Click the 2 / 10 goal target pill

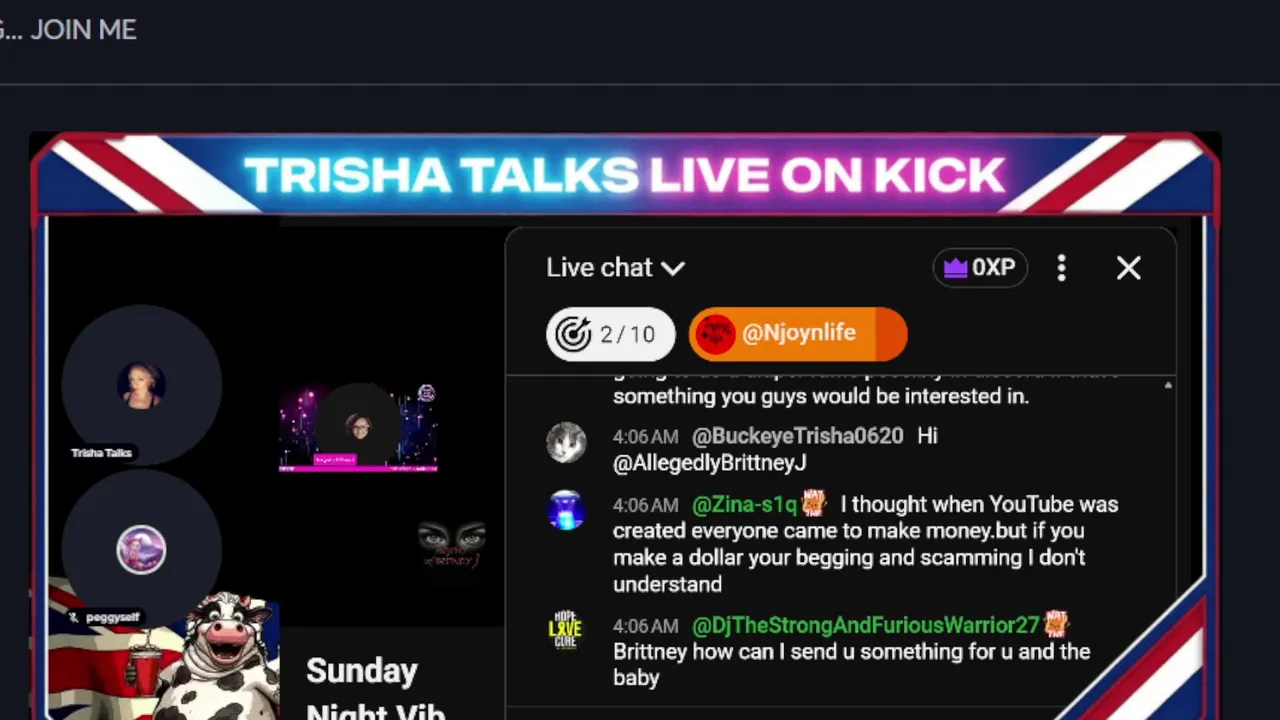click(610, 334)
